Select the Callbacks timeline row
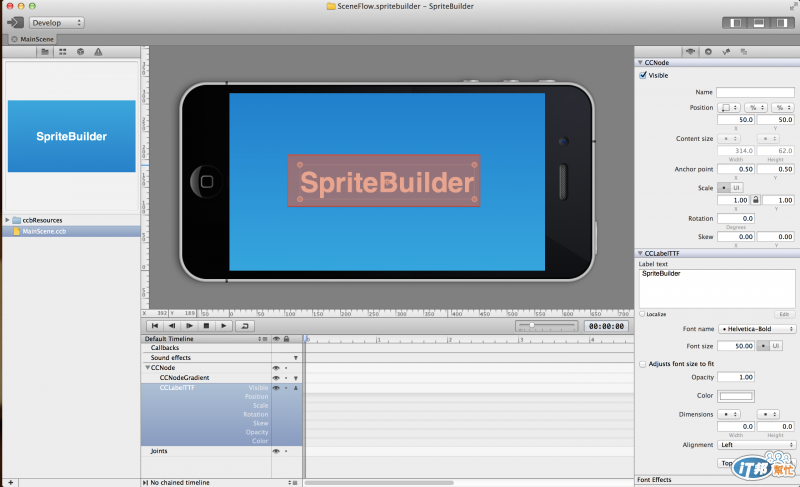This screenshot has height=487, width=800. [x=206, y=348]
